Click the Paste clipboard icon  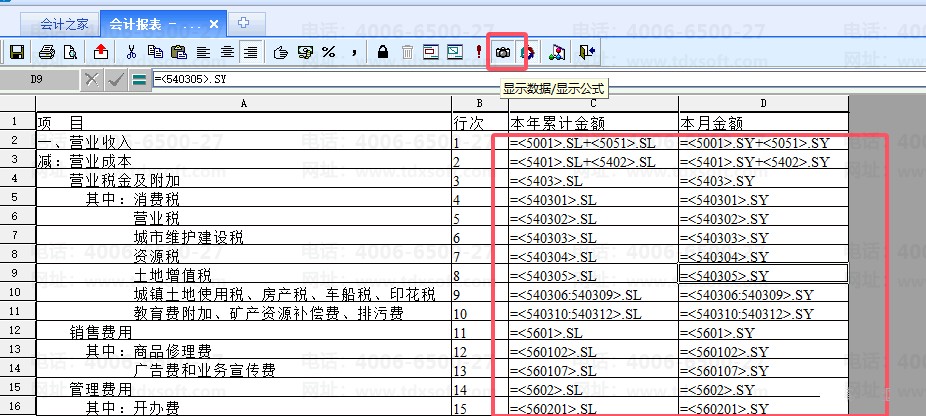click(178, 50)
